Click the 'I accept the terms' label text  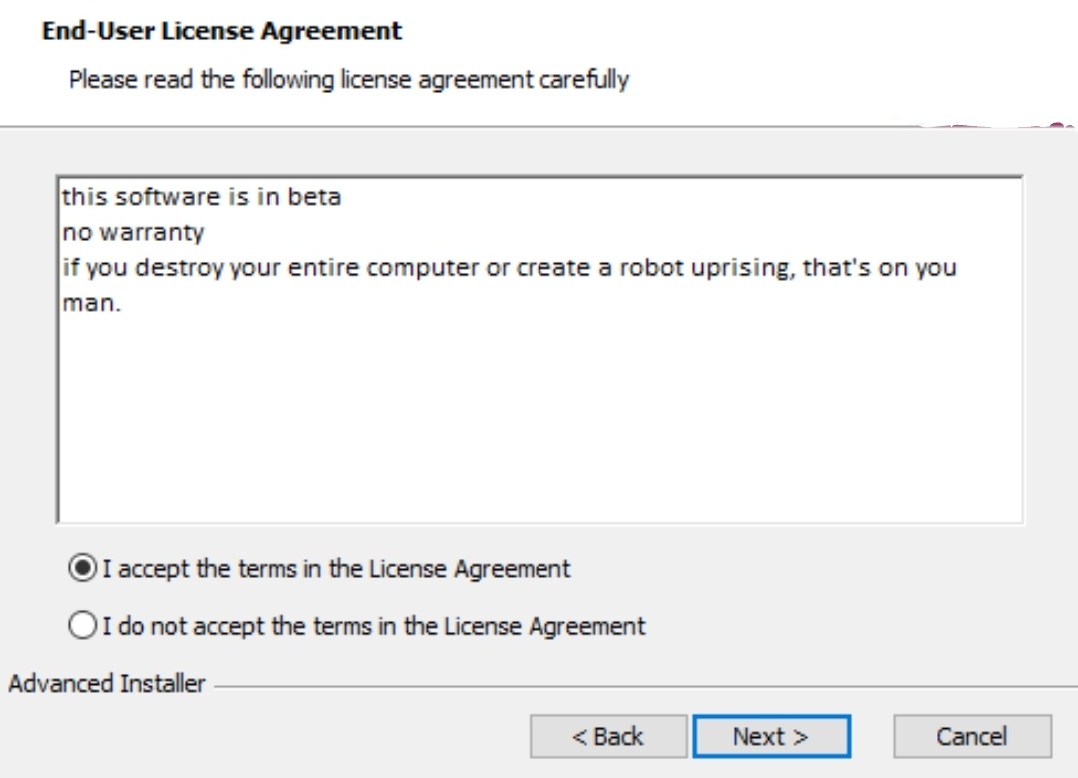(x=336, y=569)
